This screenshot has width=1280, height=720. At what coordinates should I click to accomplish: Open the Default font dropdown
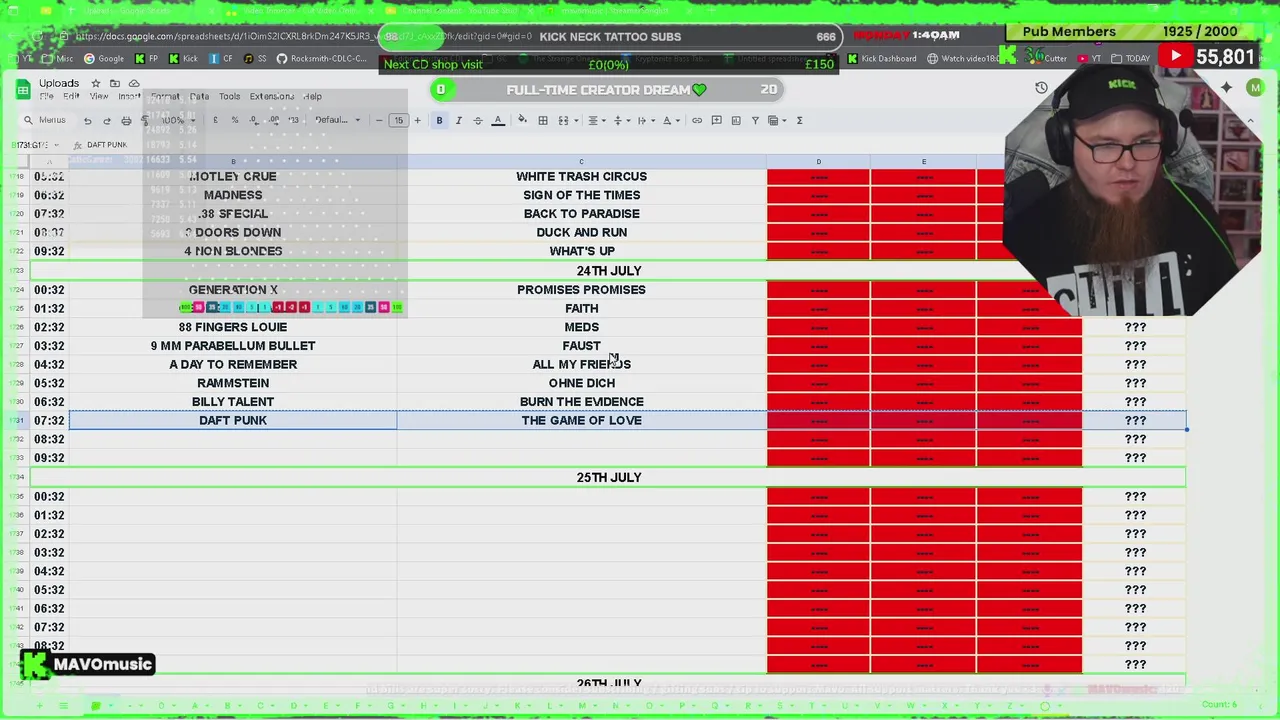pos(337,120)
